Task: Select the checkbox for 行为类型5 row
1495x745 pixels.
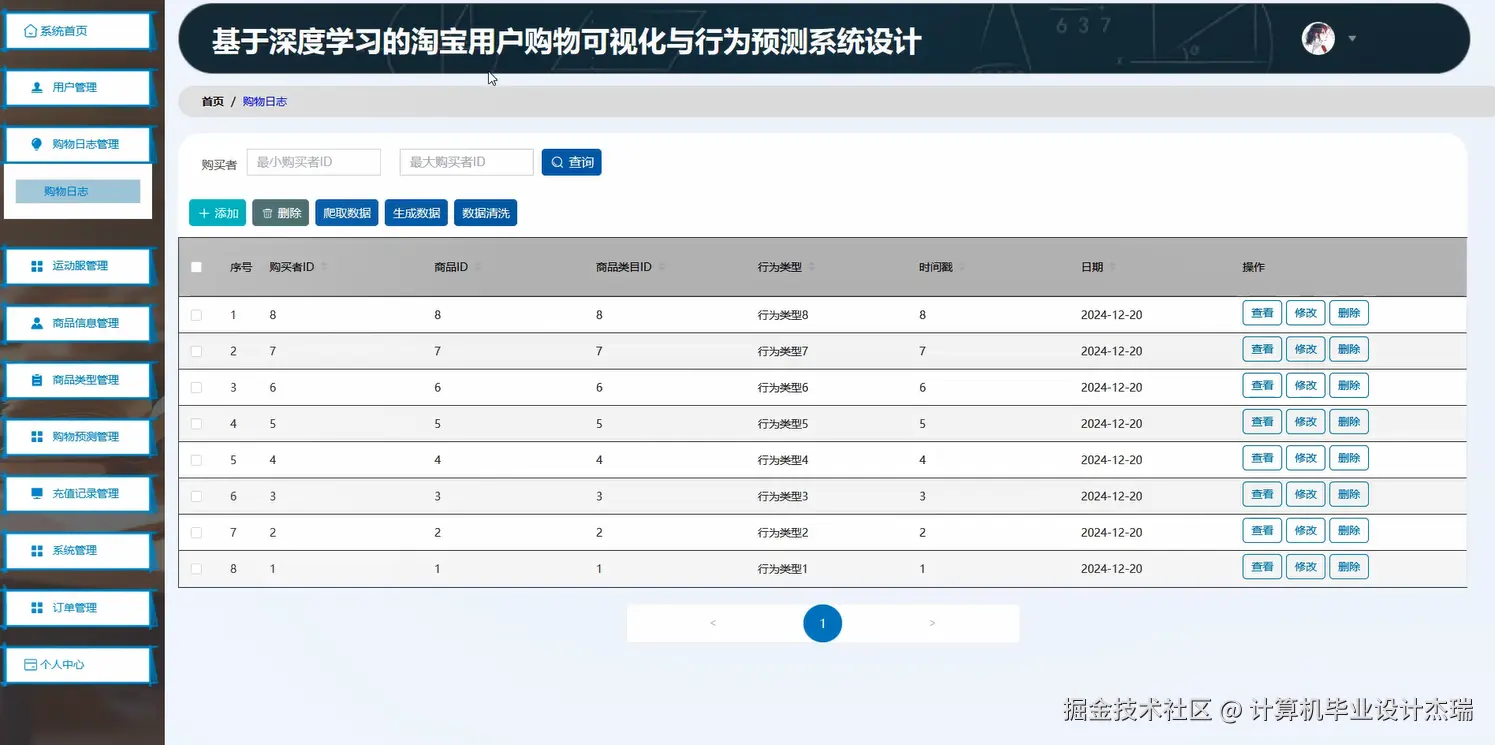Action: (196, 424)
